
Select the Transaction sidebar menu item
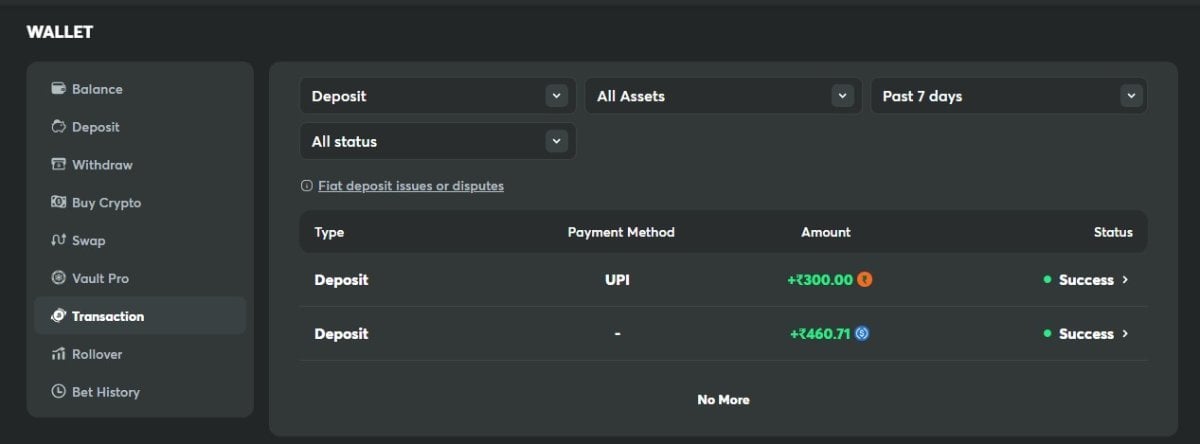(x=108, y=316)
